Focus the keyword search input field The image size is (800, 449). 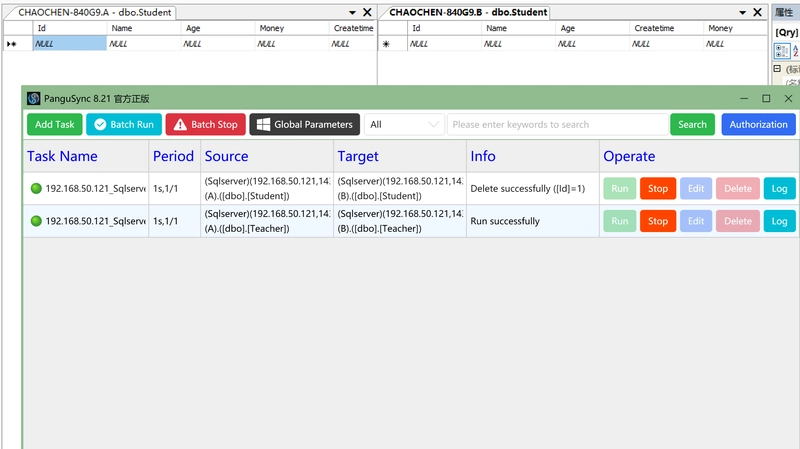558,124
